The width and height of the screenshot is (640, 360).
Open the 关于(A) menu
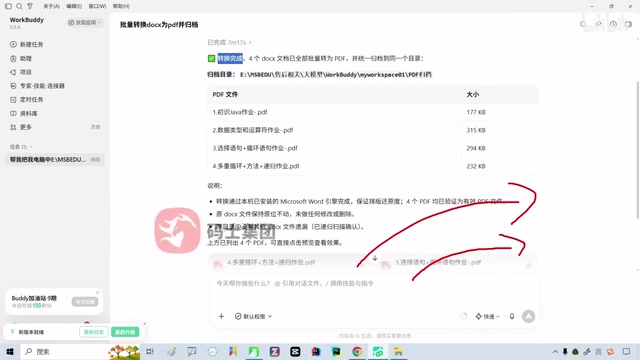(51, 6)
